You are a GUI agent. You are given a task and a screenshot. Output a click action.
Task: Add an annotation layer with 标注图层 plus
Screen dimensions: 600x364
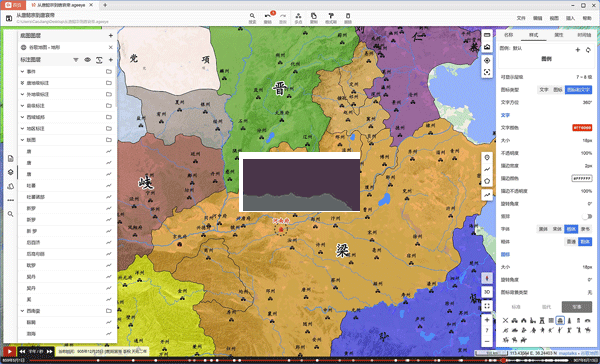tap(111, 60)
